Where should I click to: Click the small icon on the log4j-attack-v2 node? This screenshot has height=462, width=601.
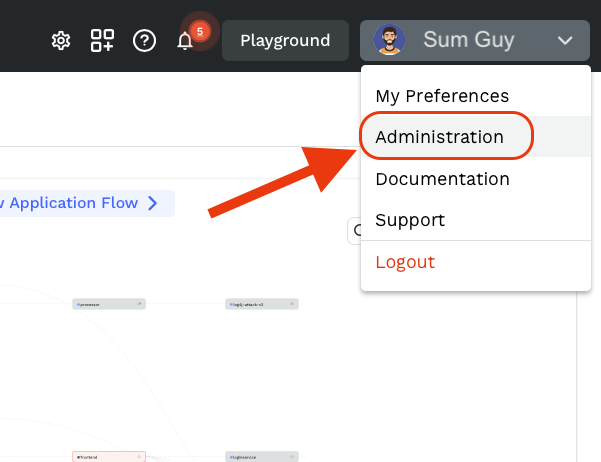click(292, 303)
